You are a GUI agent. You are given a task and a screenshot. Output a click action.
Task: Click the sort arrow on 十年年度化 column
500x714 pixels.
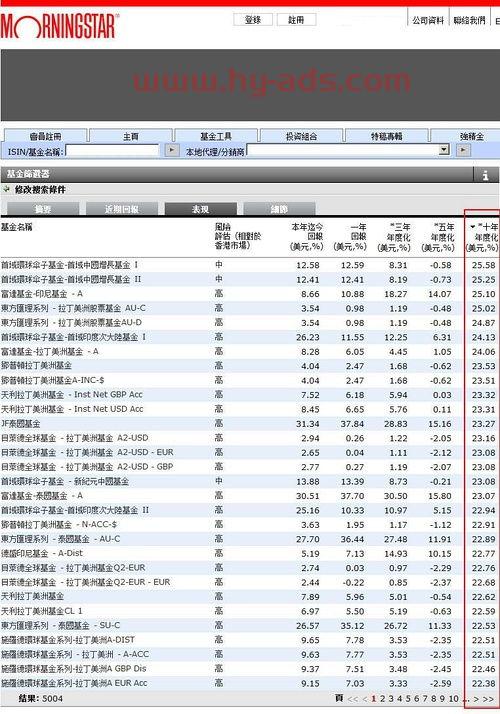pos(472,226)
